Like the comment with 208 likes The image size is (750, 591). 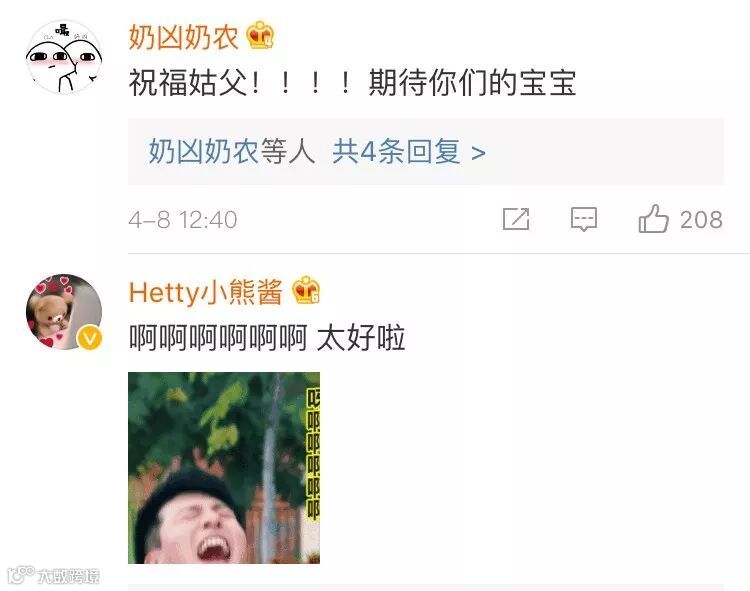click(653, 219)
